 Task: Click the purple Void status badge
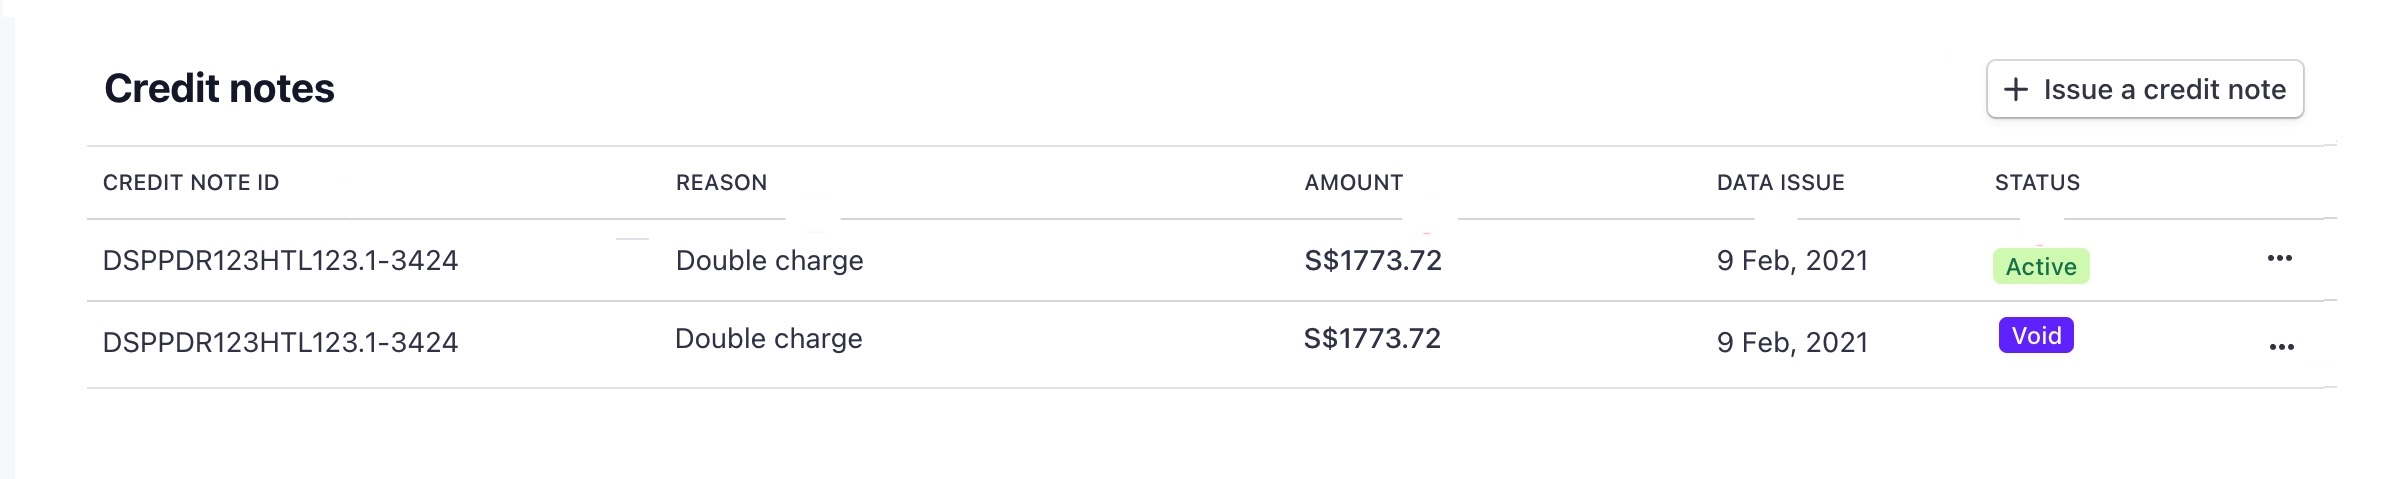coord(2035,336)
